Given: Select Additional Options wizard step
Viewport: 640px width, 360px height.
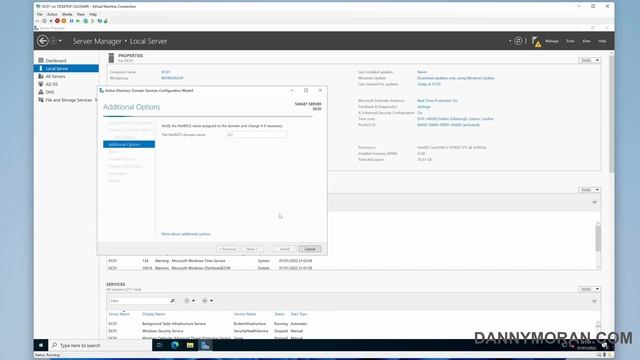Looking at the screenshot, I should pos(129,144).
